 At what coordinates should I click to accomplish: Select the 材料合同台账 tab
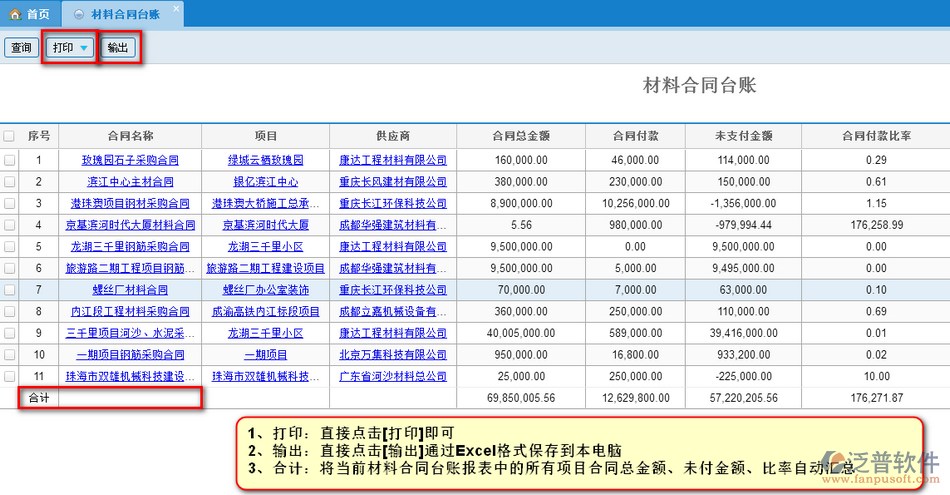(124, 14)
